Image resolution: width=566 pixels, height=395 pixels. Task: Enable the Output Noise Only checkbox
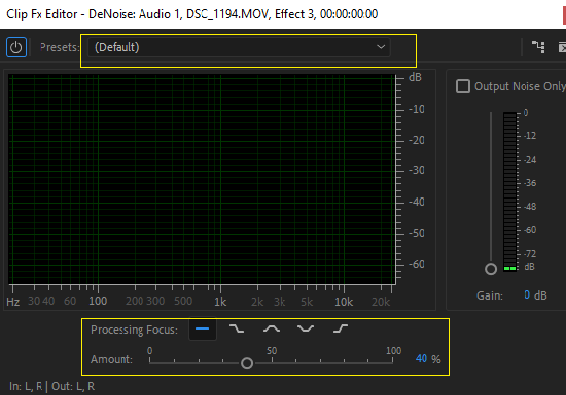point(463,86)
